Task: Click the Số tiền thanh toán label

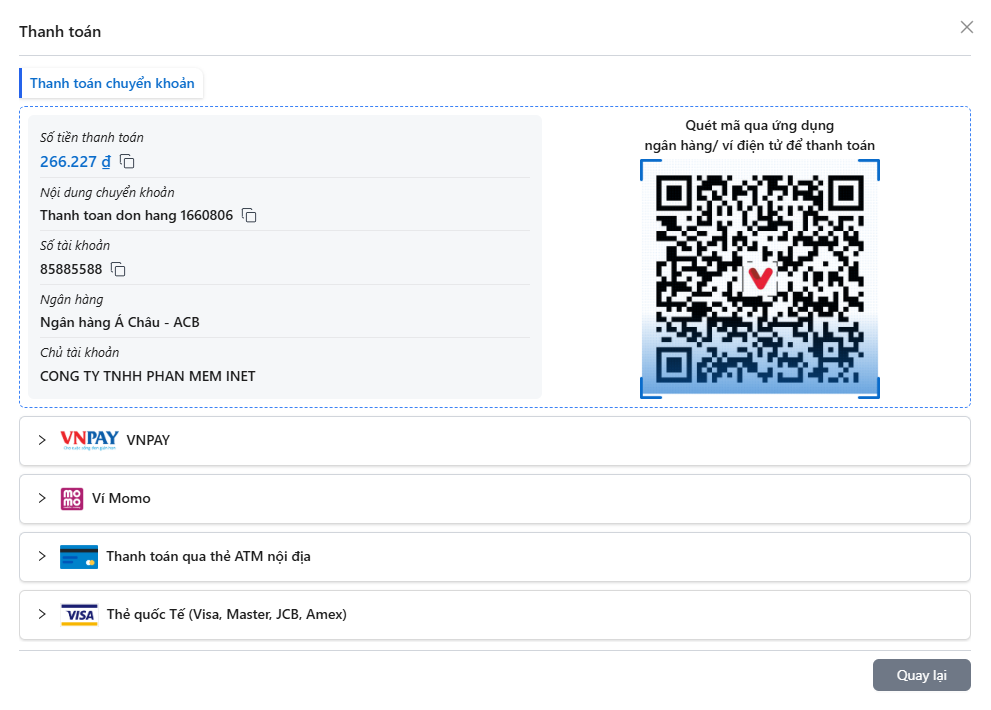Action: (x=92, y=138)
